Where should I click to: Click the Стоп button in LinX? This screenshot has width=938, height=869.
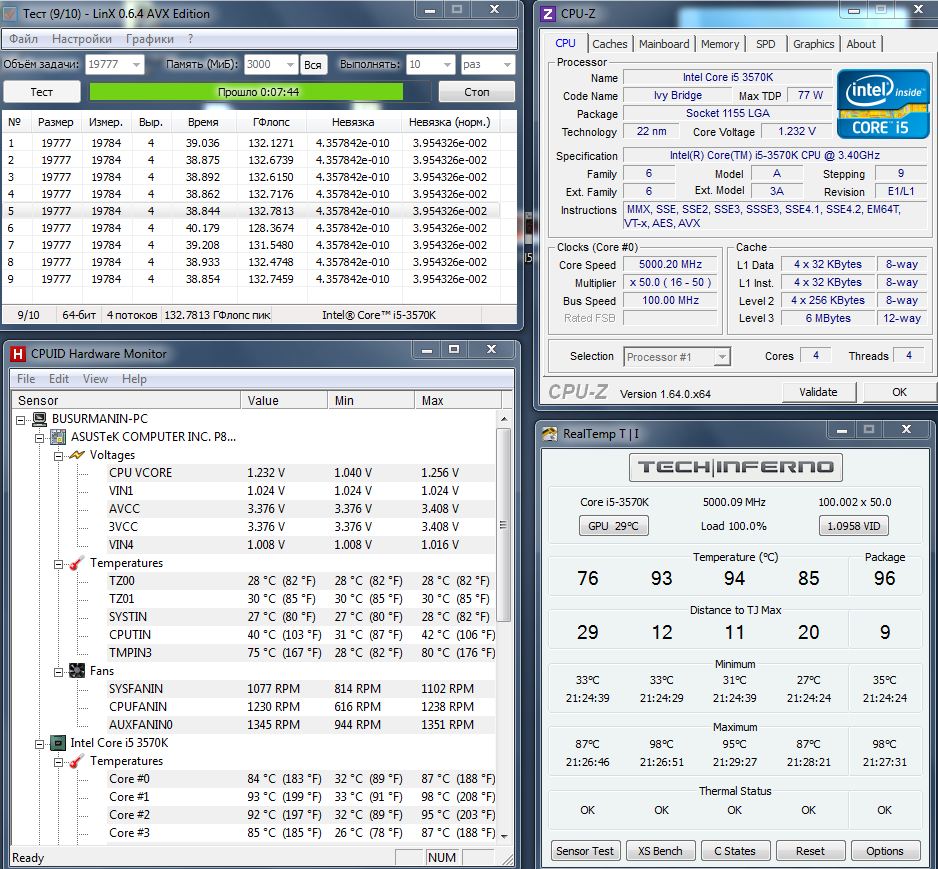pyautogui.click(x=477, y=92)
